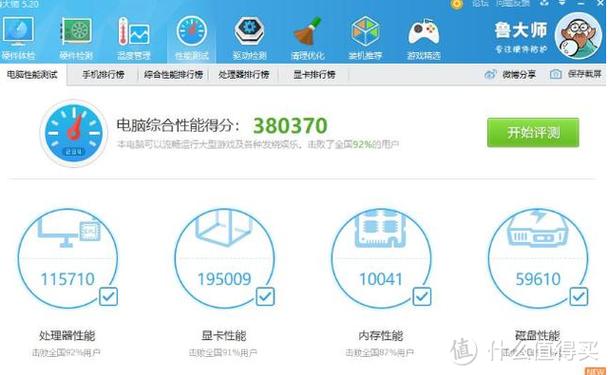
Task: Click the 磁盘性能 label
Action: [537, 335]
